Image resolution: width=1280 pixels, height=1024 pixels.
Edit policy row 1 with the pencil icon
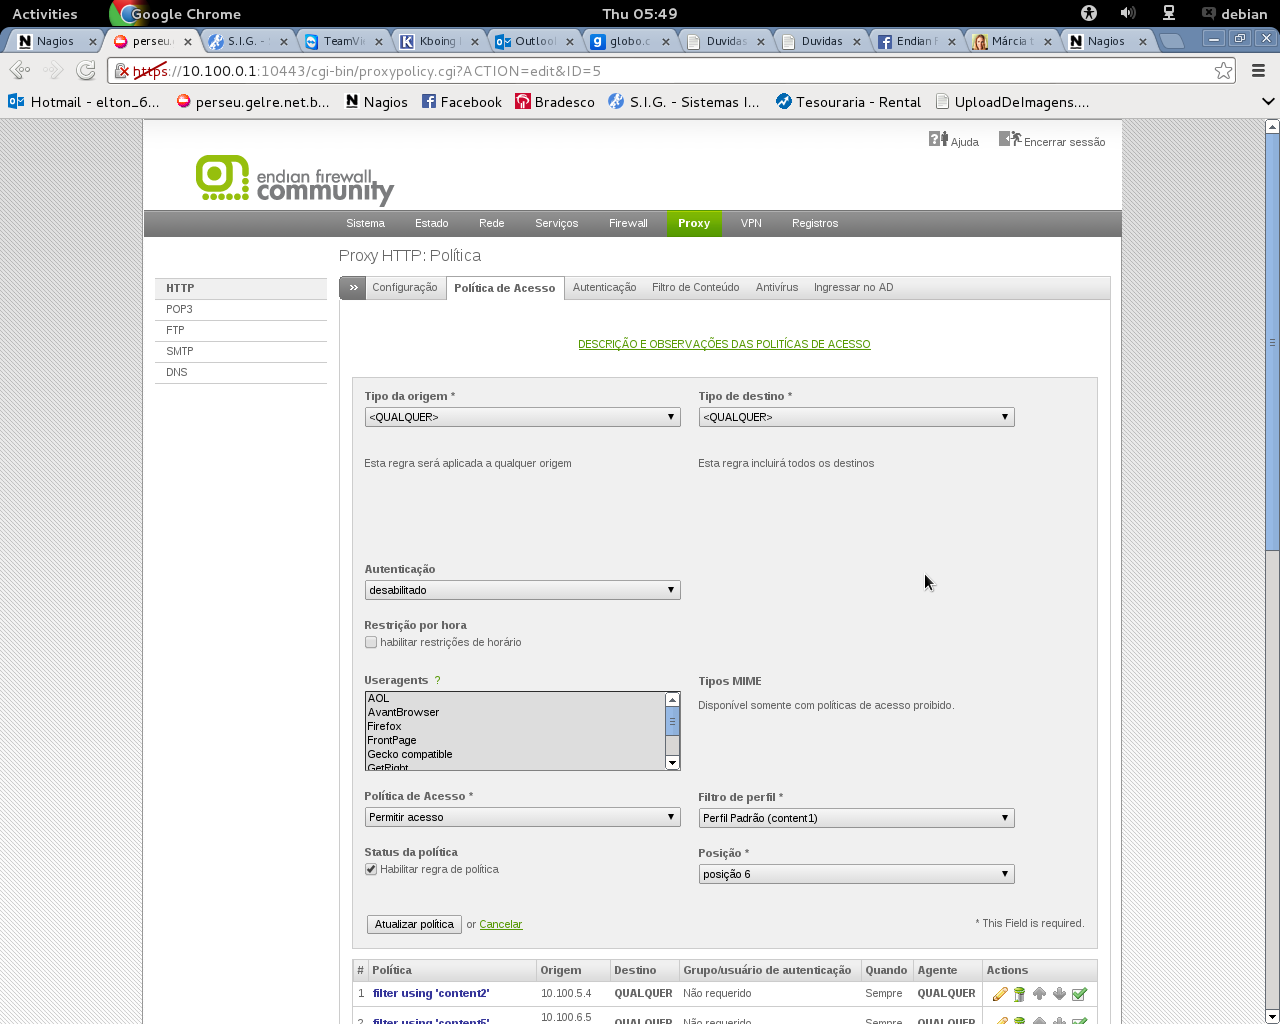[x=999, y=994]
